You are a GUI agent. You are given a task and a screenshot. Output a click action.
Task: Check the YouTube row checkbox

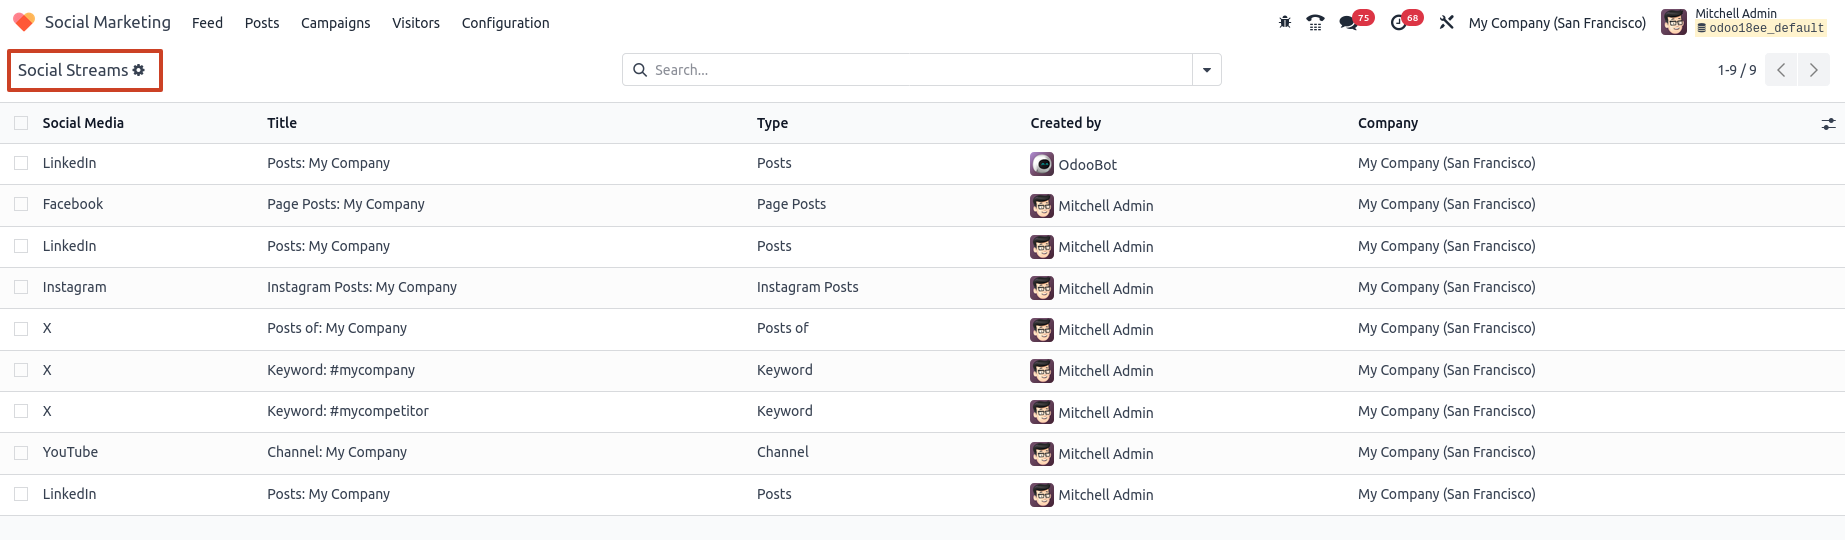click(x=21, y=452)
